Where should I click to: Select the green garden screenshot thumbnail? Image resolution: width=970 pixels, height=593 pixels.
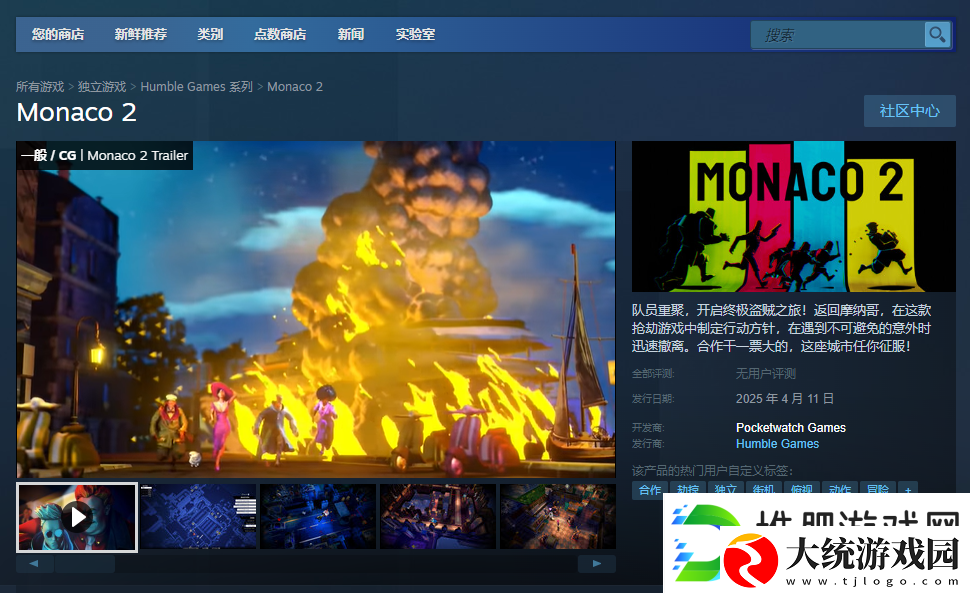(557, 516)
